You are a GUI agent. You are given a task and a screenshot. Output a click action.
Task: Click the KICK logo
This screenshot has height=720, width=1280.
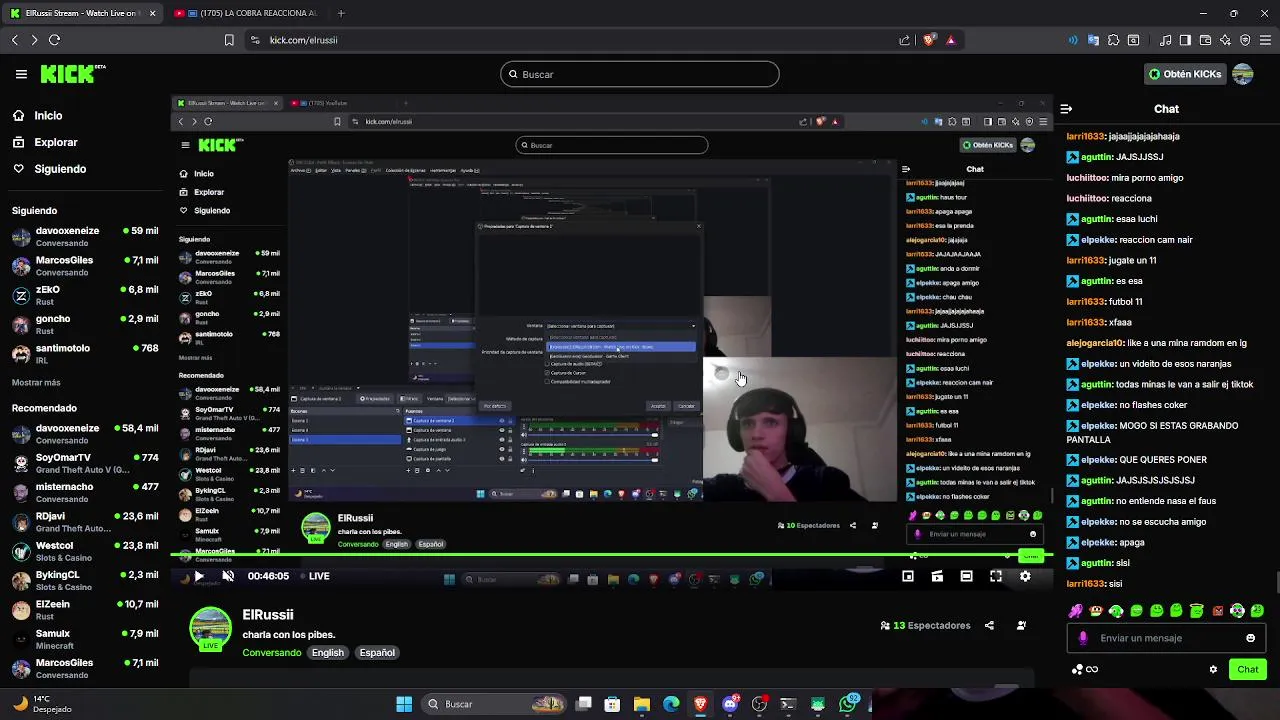(x=72, y=74)
